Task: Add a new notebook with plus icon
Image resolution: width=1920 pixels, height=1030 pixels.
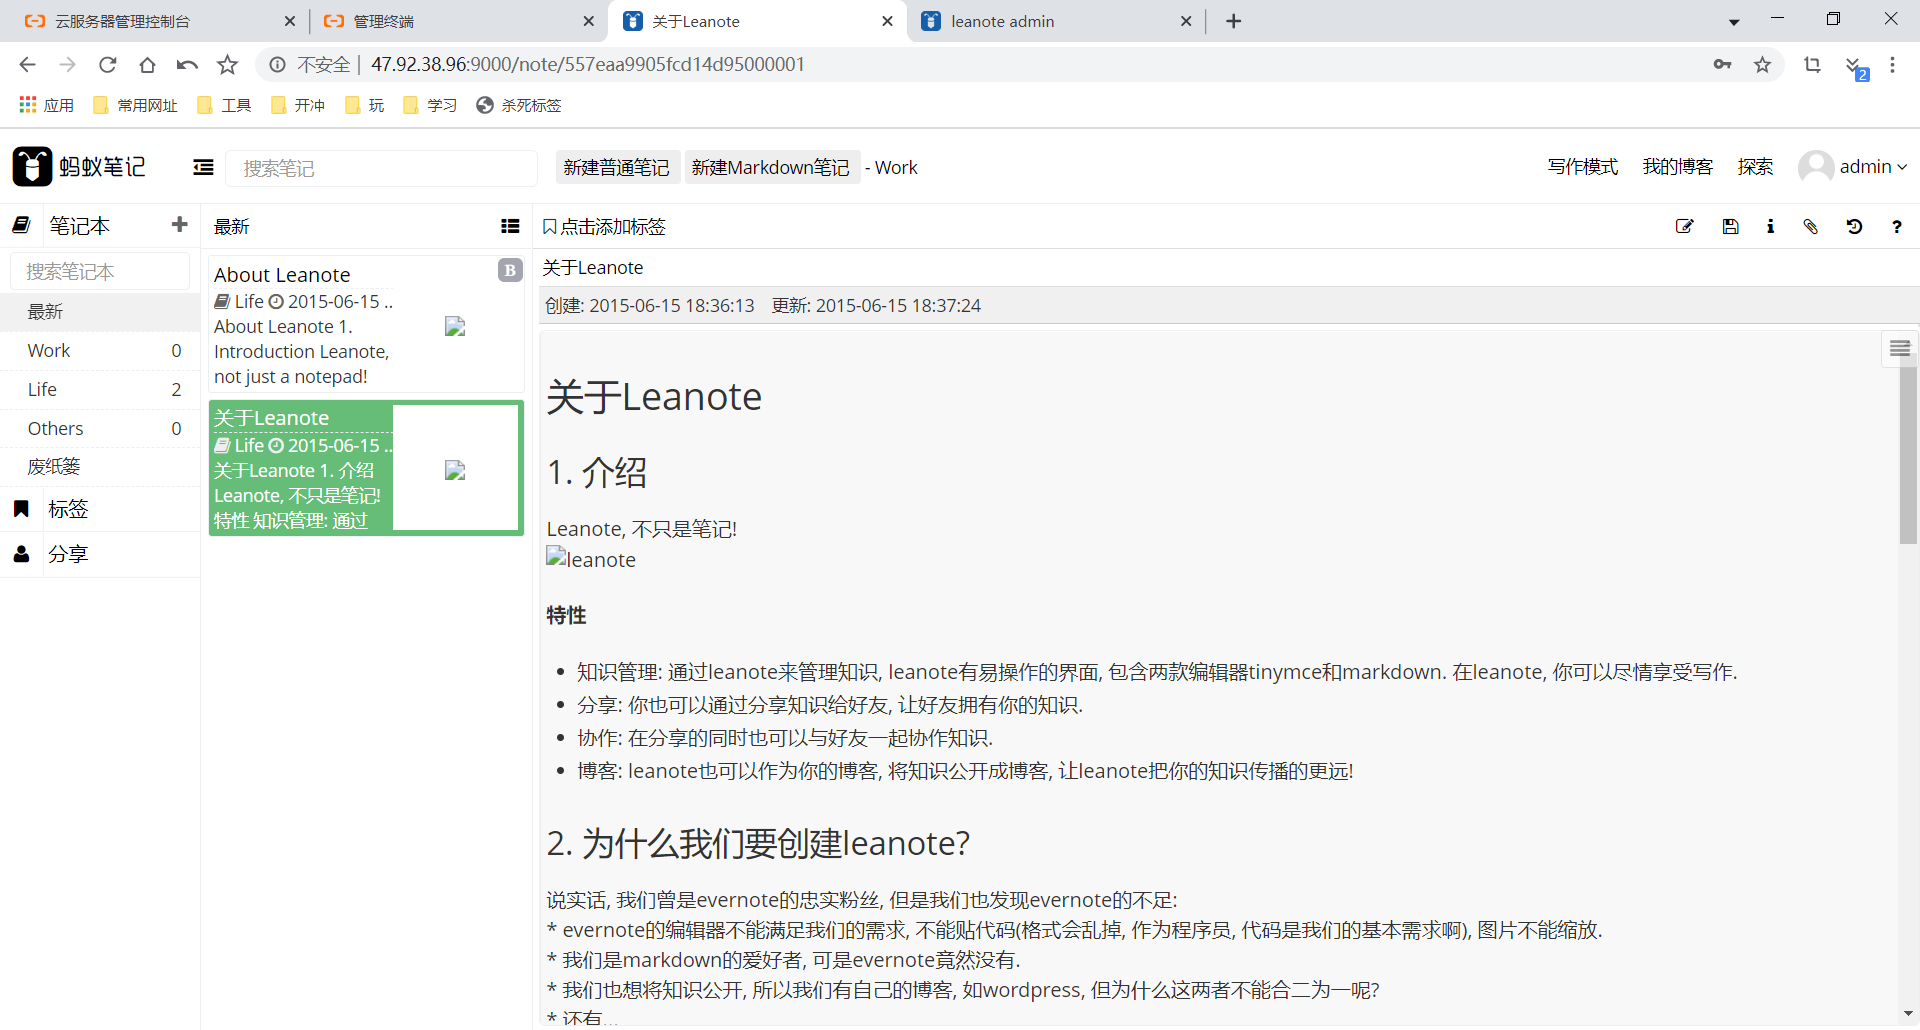Action: 180,225
